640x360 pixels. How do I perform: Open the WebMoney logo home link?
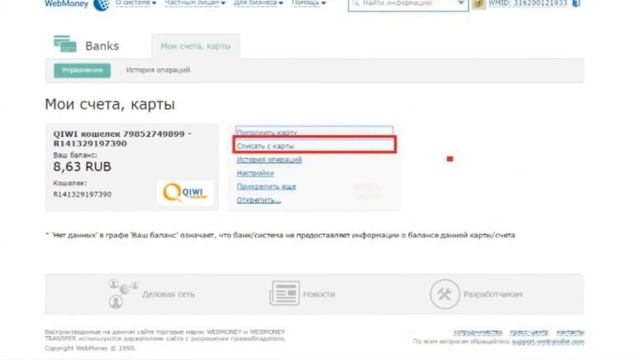tap(77, 4)
